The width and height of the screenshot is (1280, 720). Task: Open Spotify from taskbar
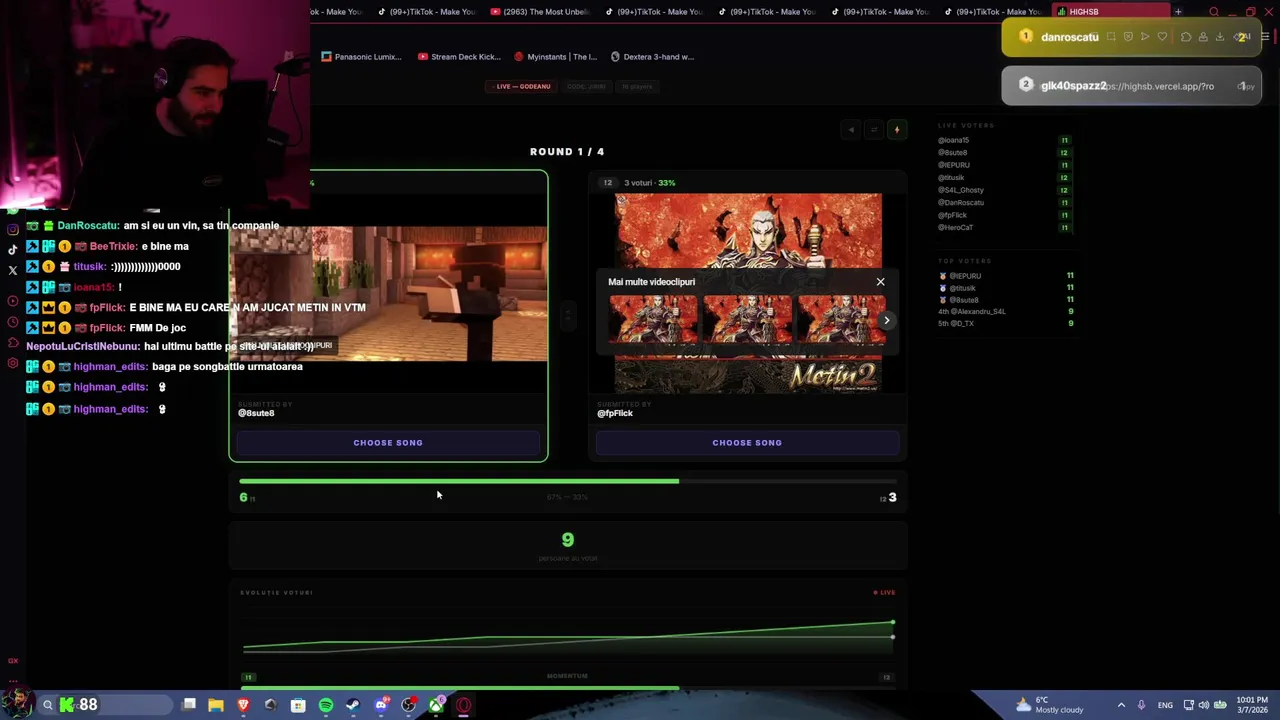click(x=326, y=705)
